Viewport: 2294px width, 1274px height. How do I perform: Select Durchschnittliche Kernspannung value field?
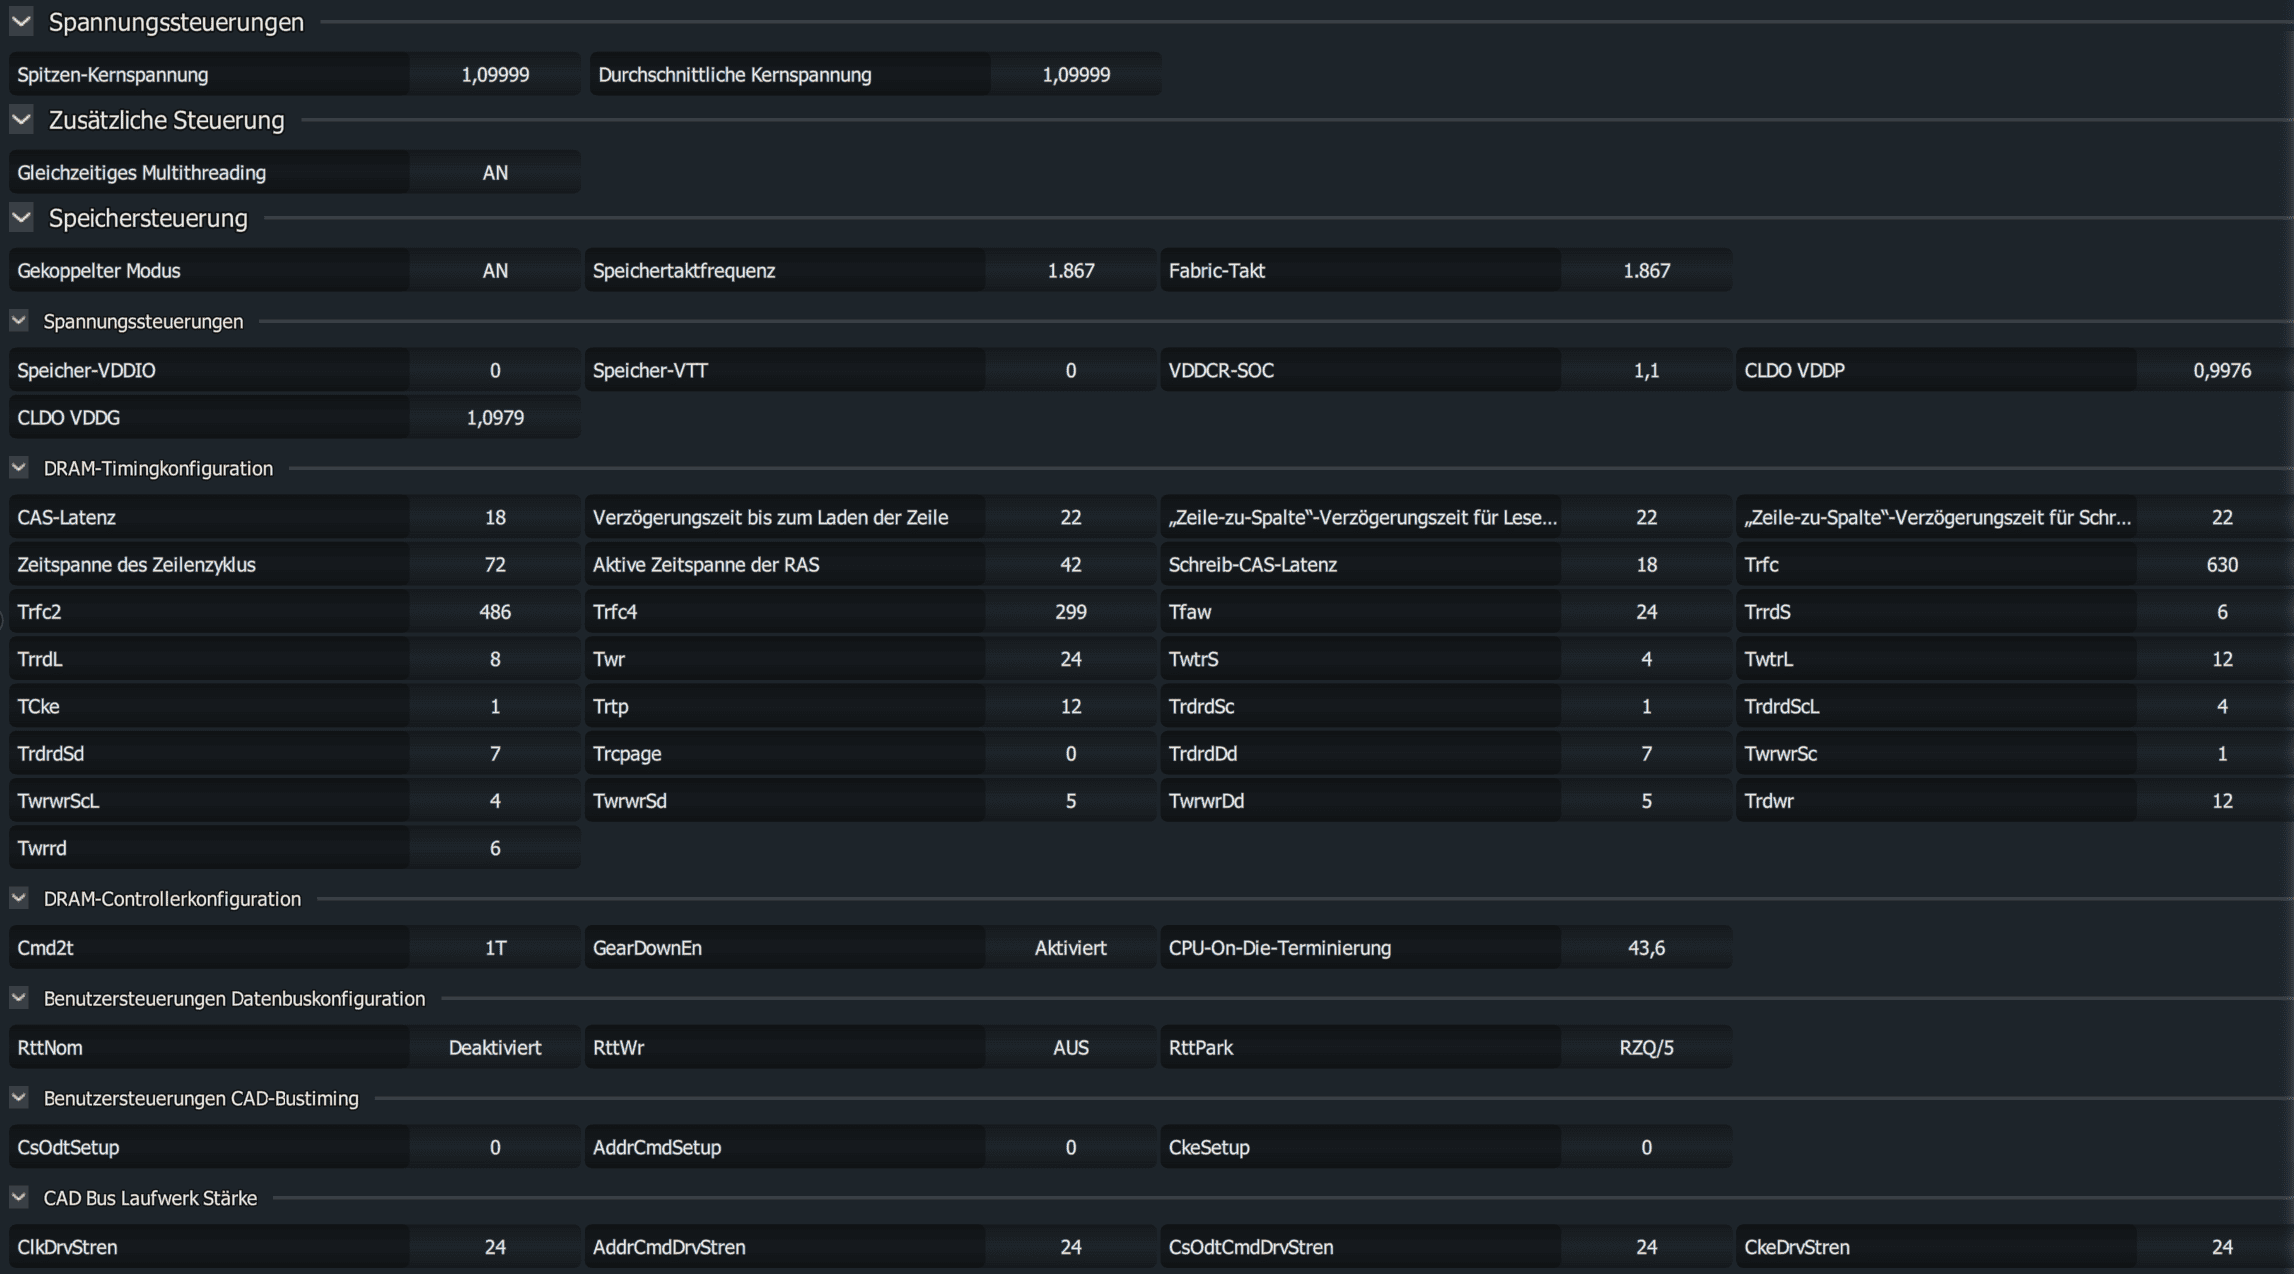click(1076, 74)
